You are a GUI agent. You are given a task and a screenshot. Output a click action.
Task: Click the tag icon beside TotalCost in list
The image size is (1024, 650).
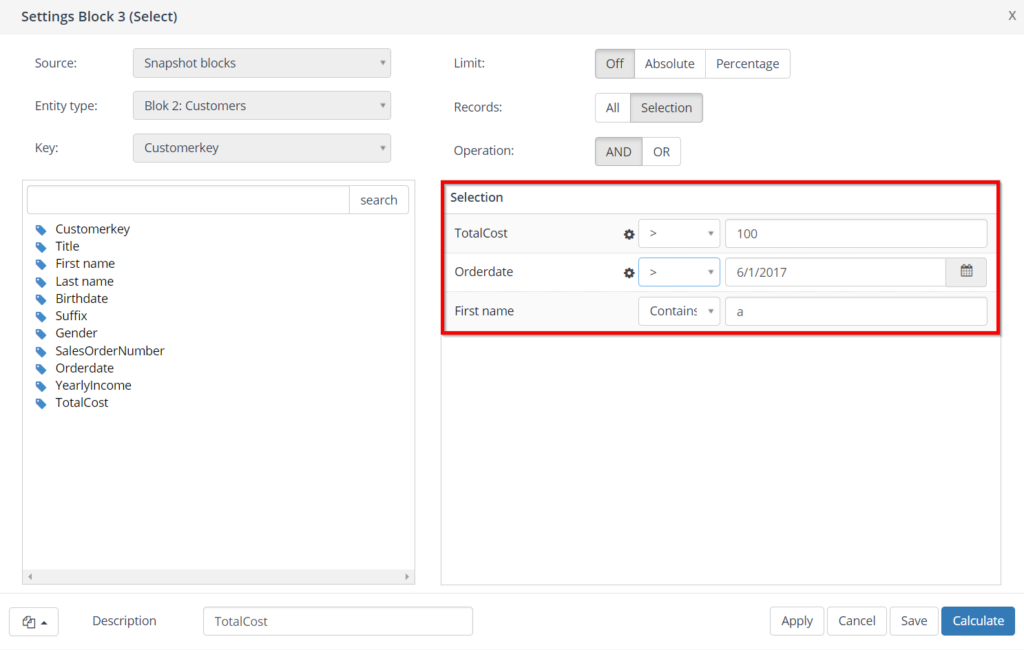41,403
